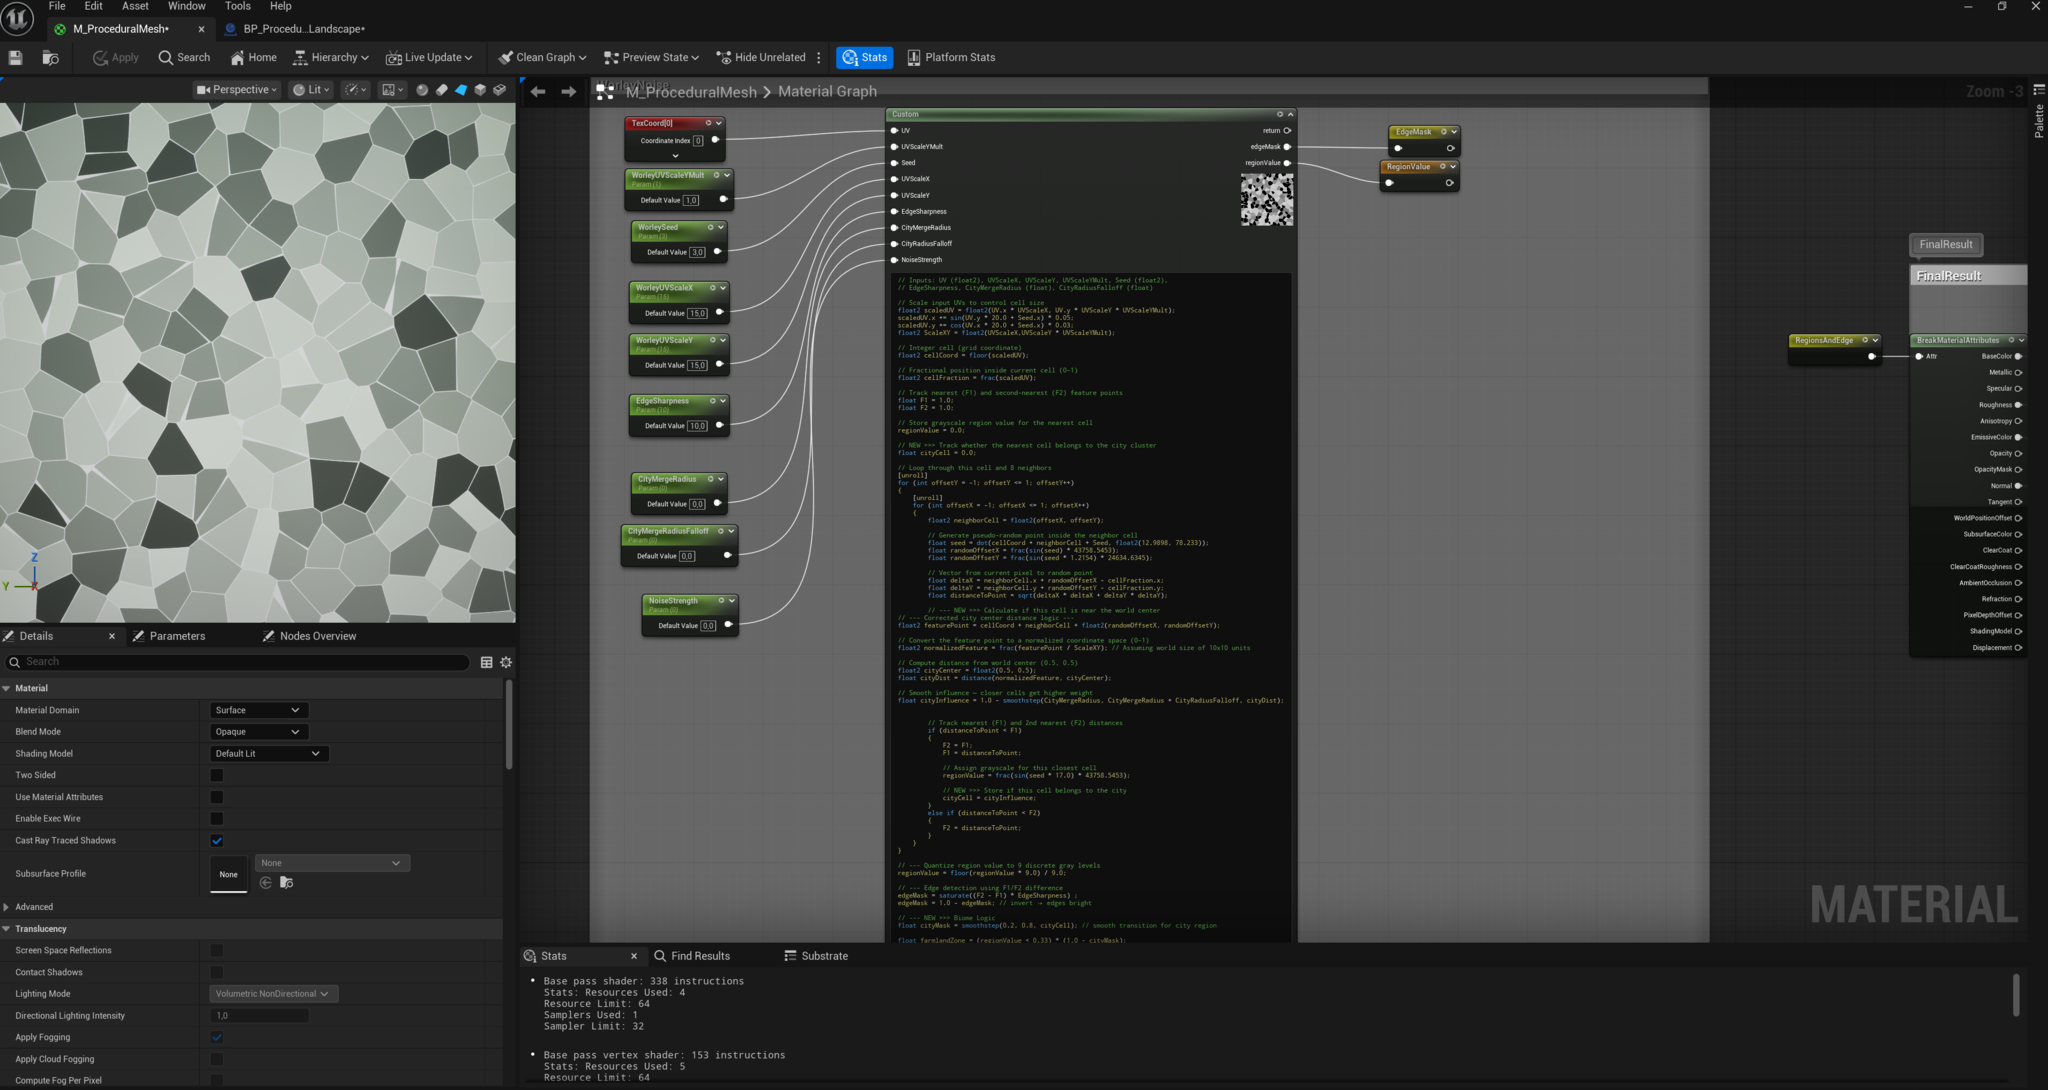
Task: Toggle Screen Space Reflections checkbox
Action: [x=217, y=951]
